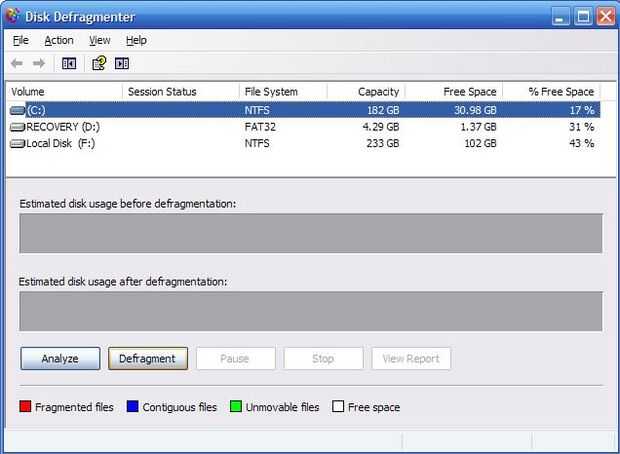The image size is (620, 454).
Task: Click the Stop button
Action: (x=323, y=359)
